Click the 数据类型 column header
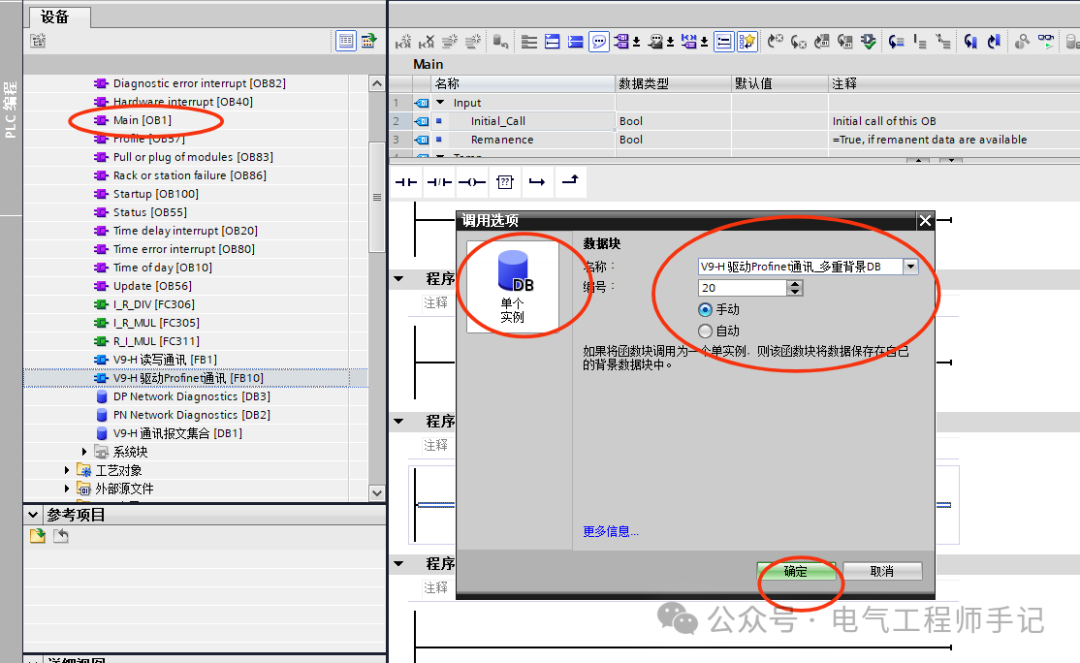This screenshot has height=663, width=1080. click(672, 83)
